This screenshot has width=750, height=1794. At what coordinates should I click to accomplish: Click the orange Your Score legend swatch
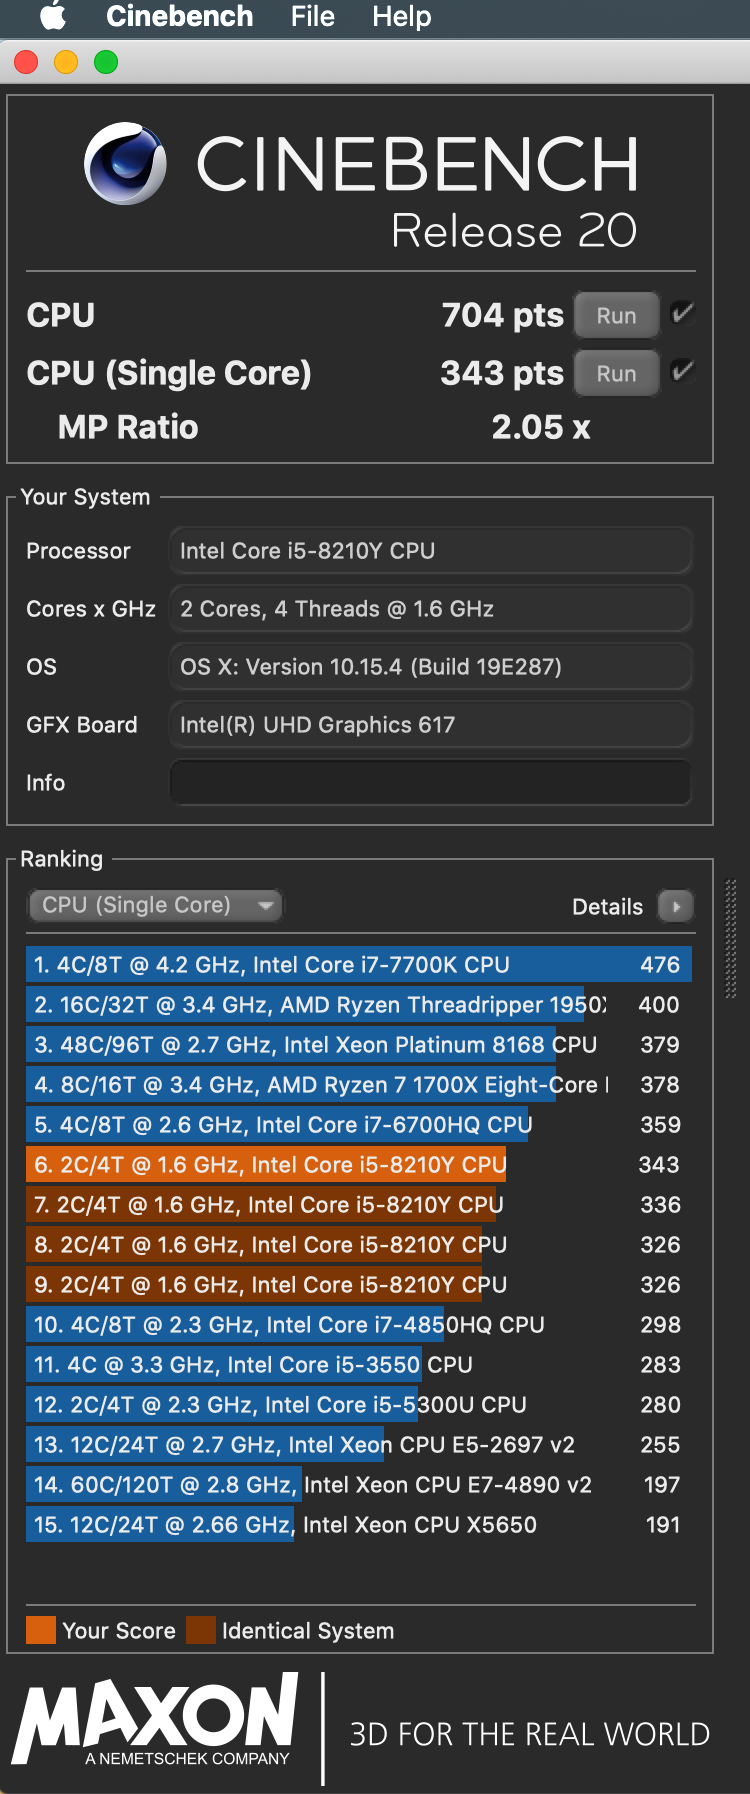coord(41,1631)
